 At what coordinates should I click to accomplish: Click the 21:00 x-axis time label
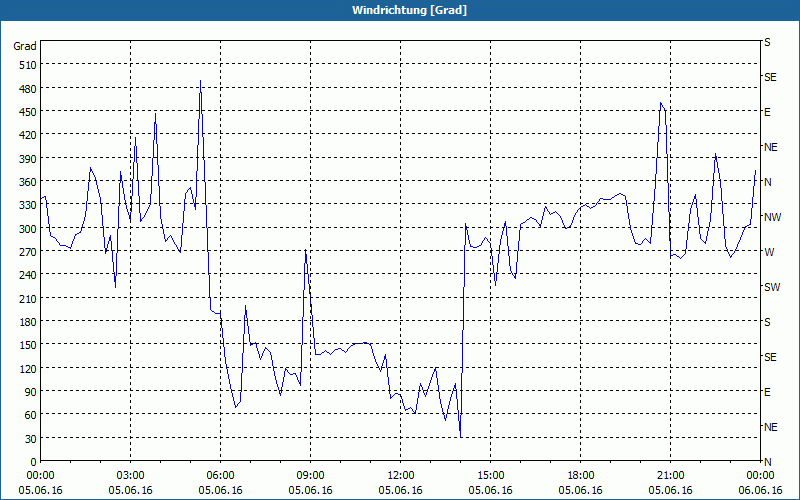(670, 476)
